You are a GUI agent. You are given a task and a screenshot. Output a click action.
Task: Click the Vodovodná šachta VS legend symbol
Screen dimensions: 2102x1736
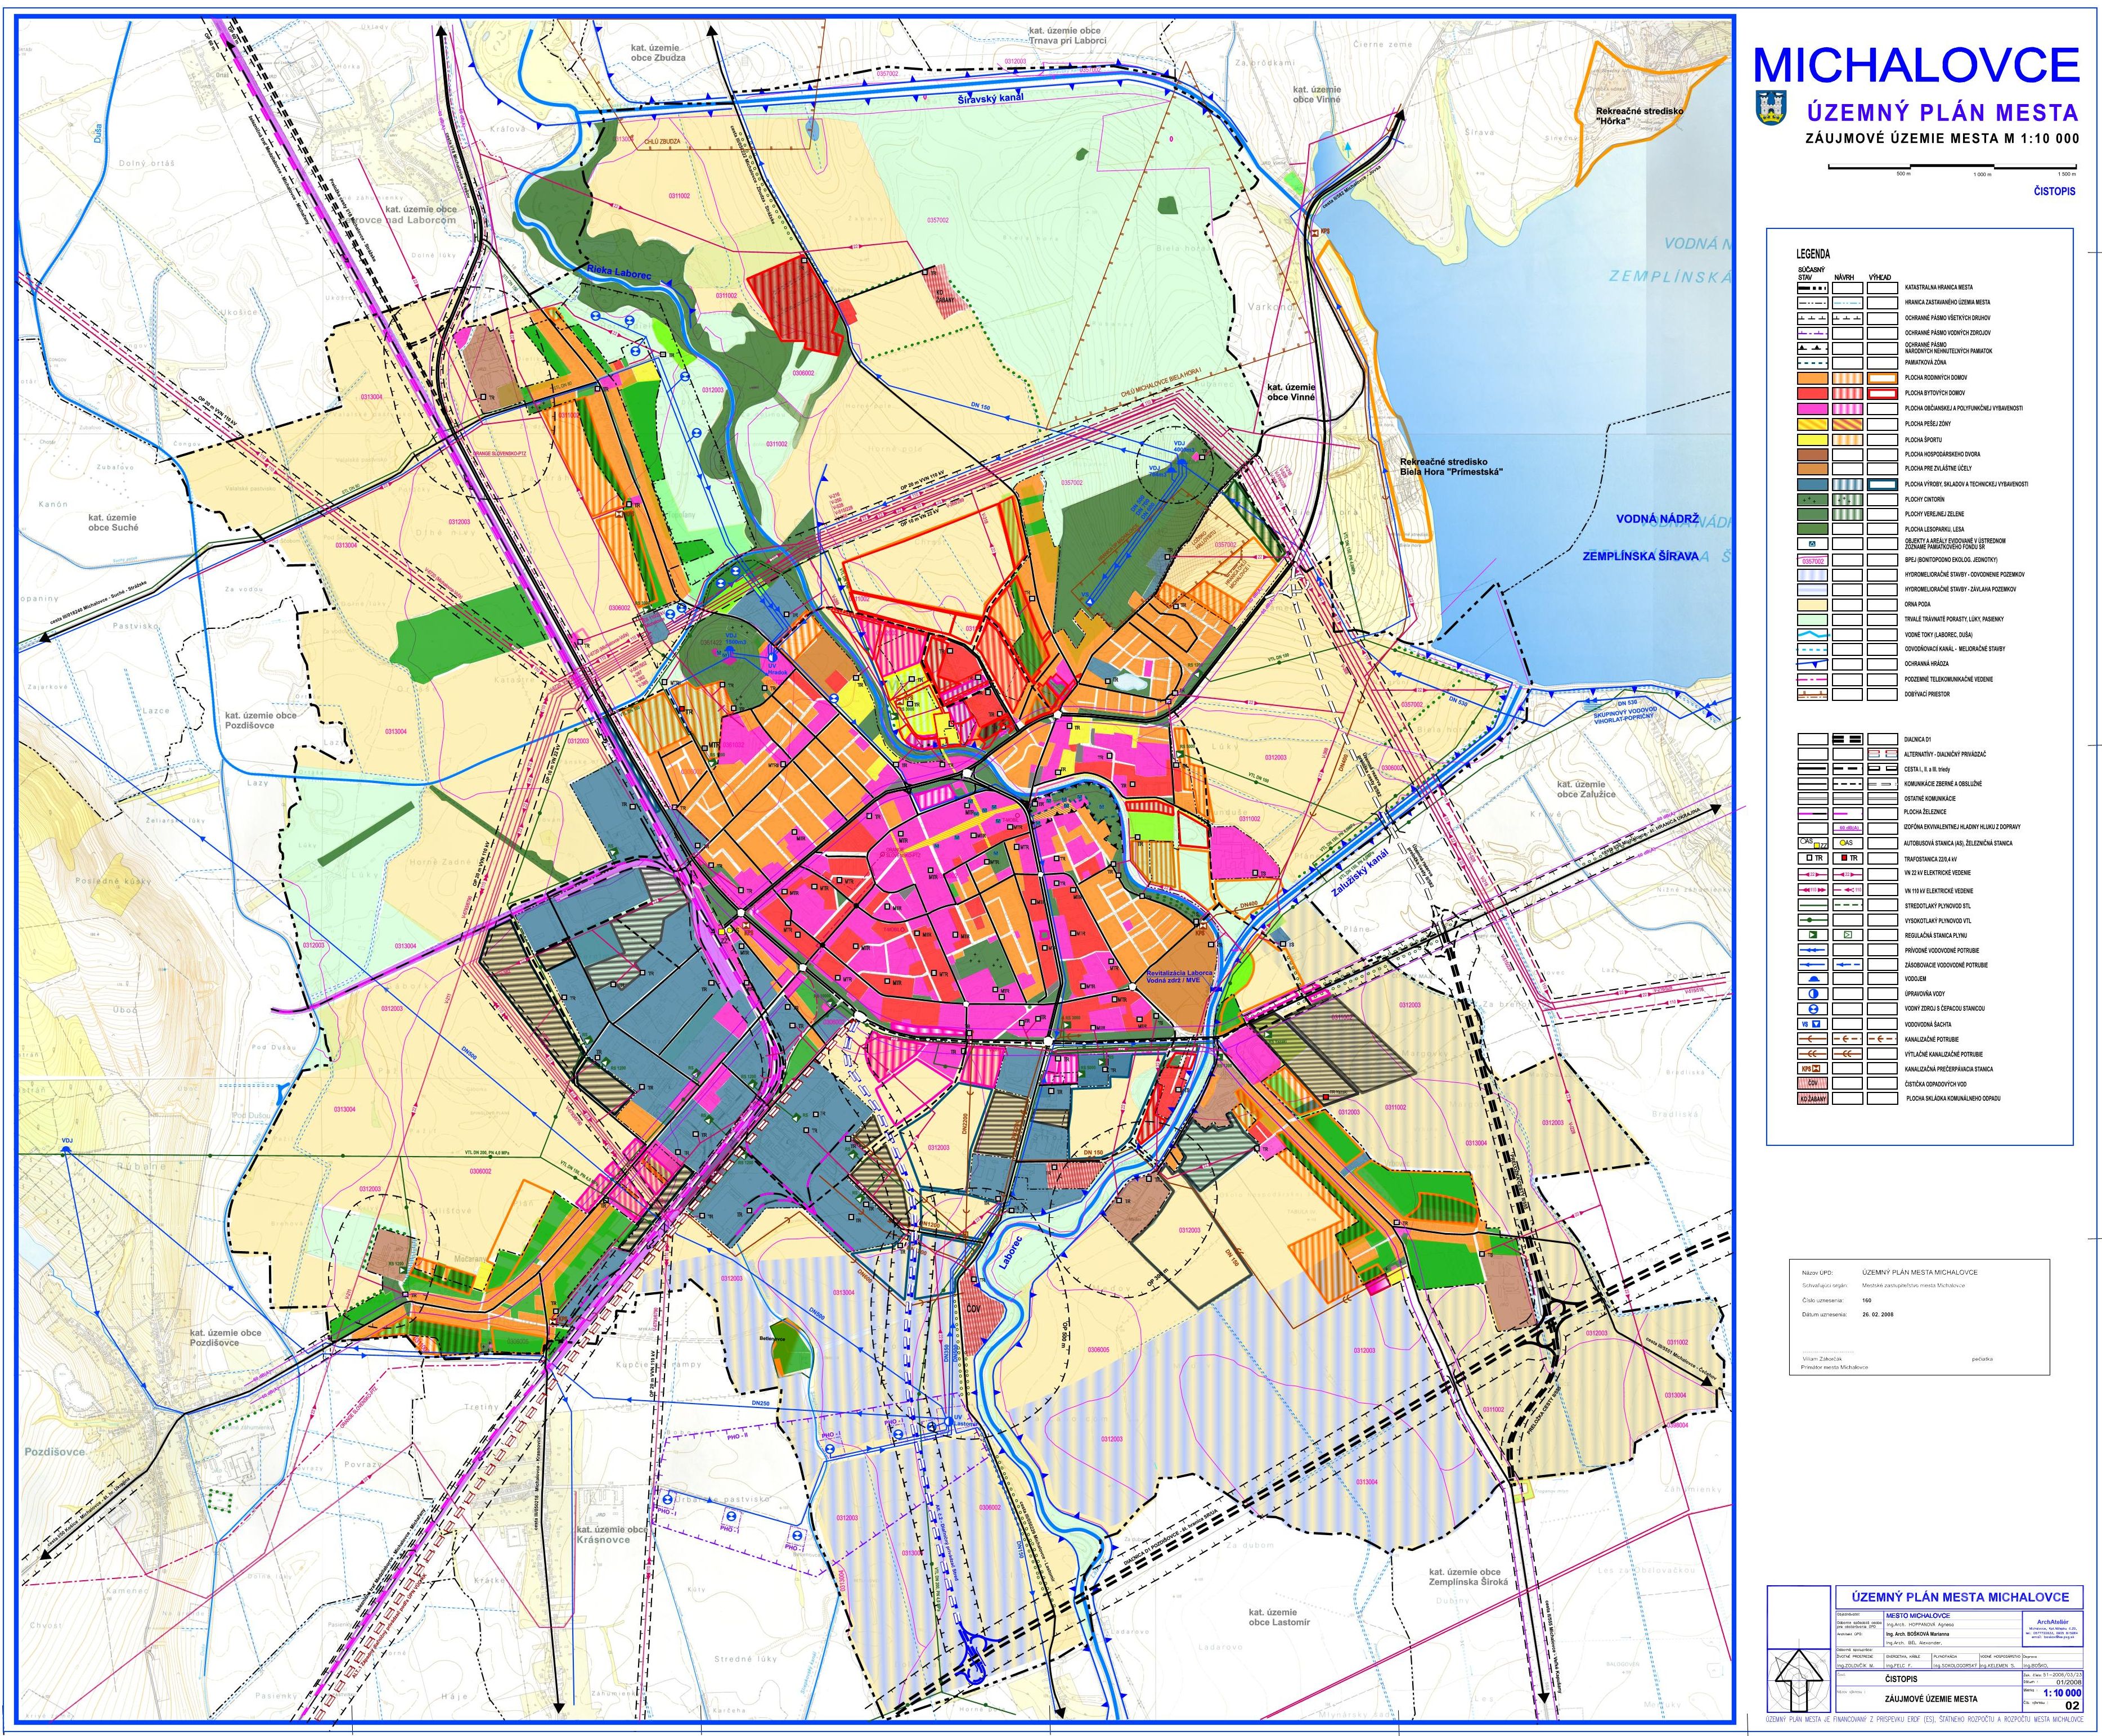tap(1812, 1024)
